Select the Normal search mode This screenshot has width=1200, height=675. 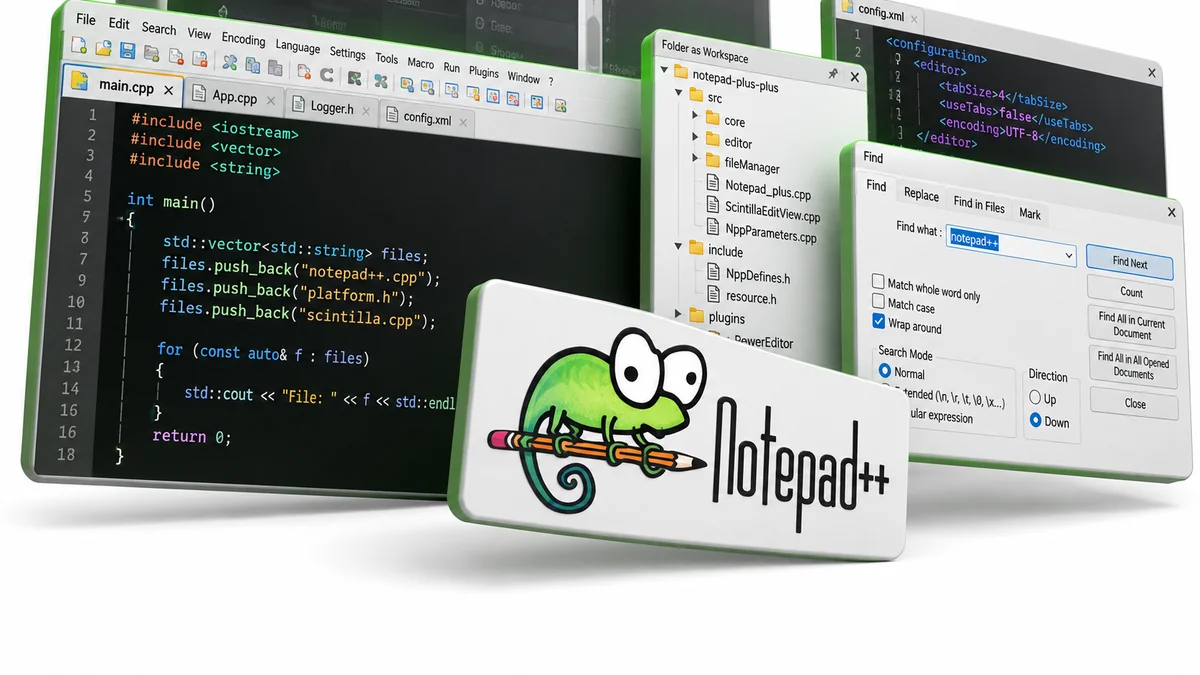click(x=885, y=371)
